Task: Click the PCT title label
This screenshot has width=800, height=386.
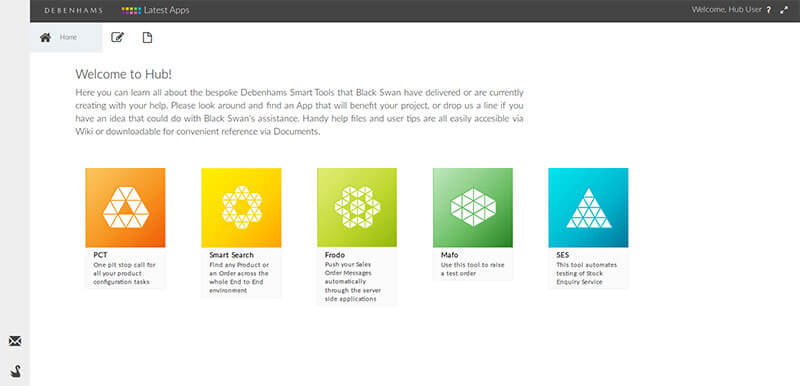Action: point(100,255)
